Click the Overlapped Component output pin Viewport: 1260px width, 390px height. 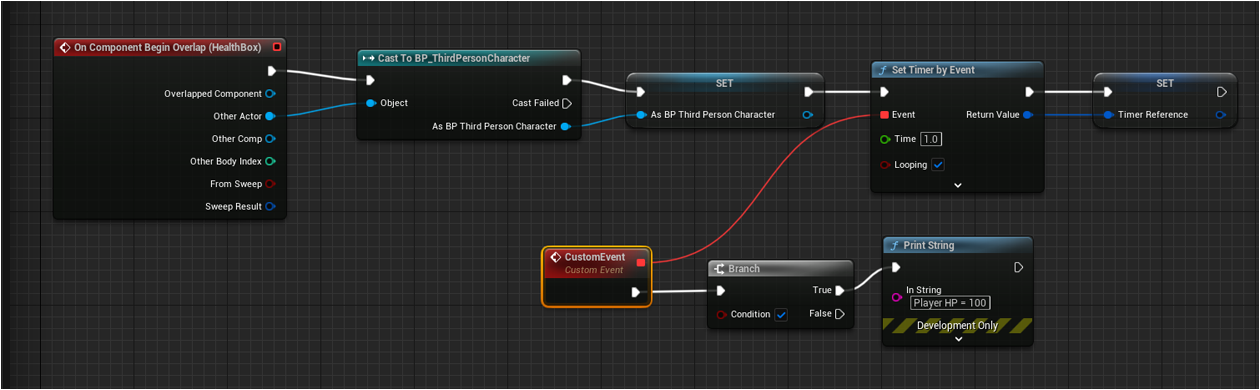tap(270, 94)
